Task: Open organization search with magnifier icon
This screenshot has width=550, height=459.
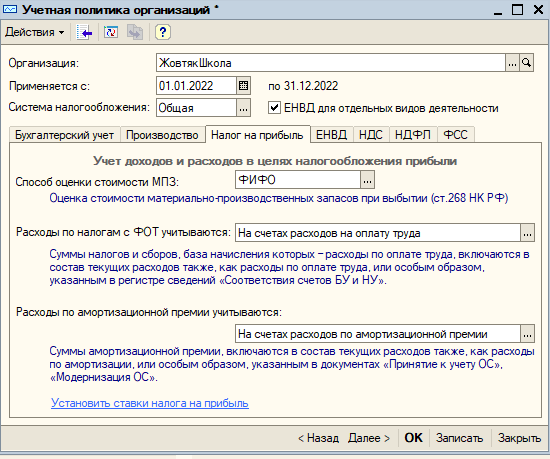Action: 526,63
